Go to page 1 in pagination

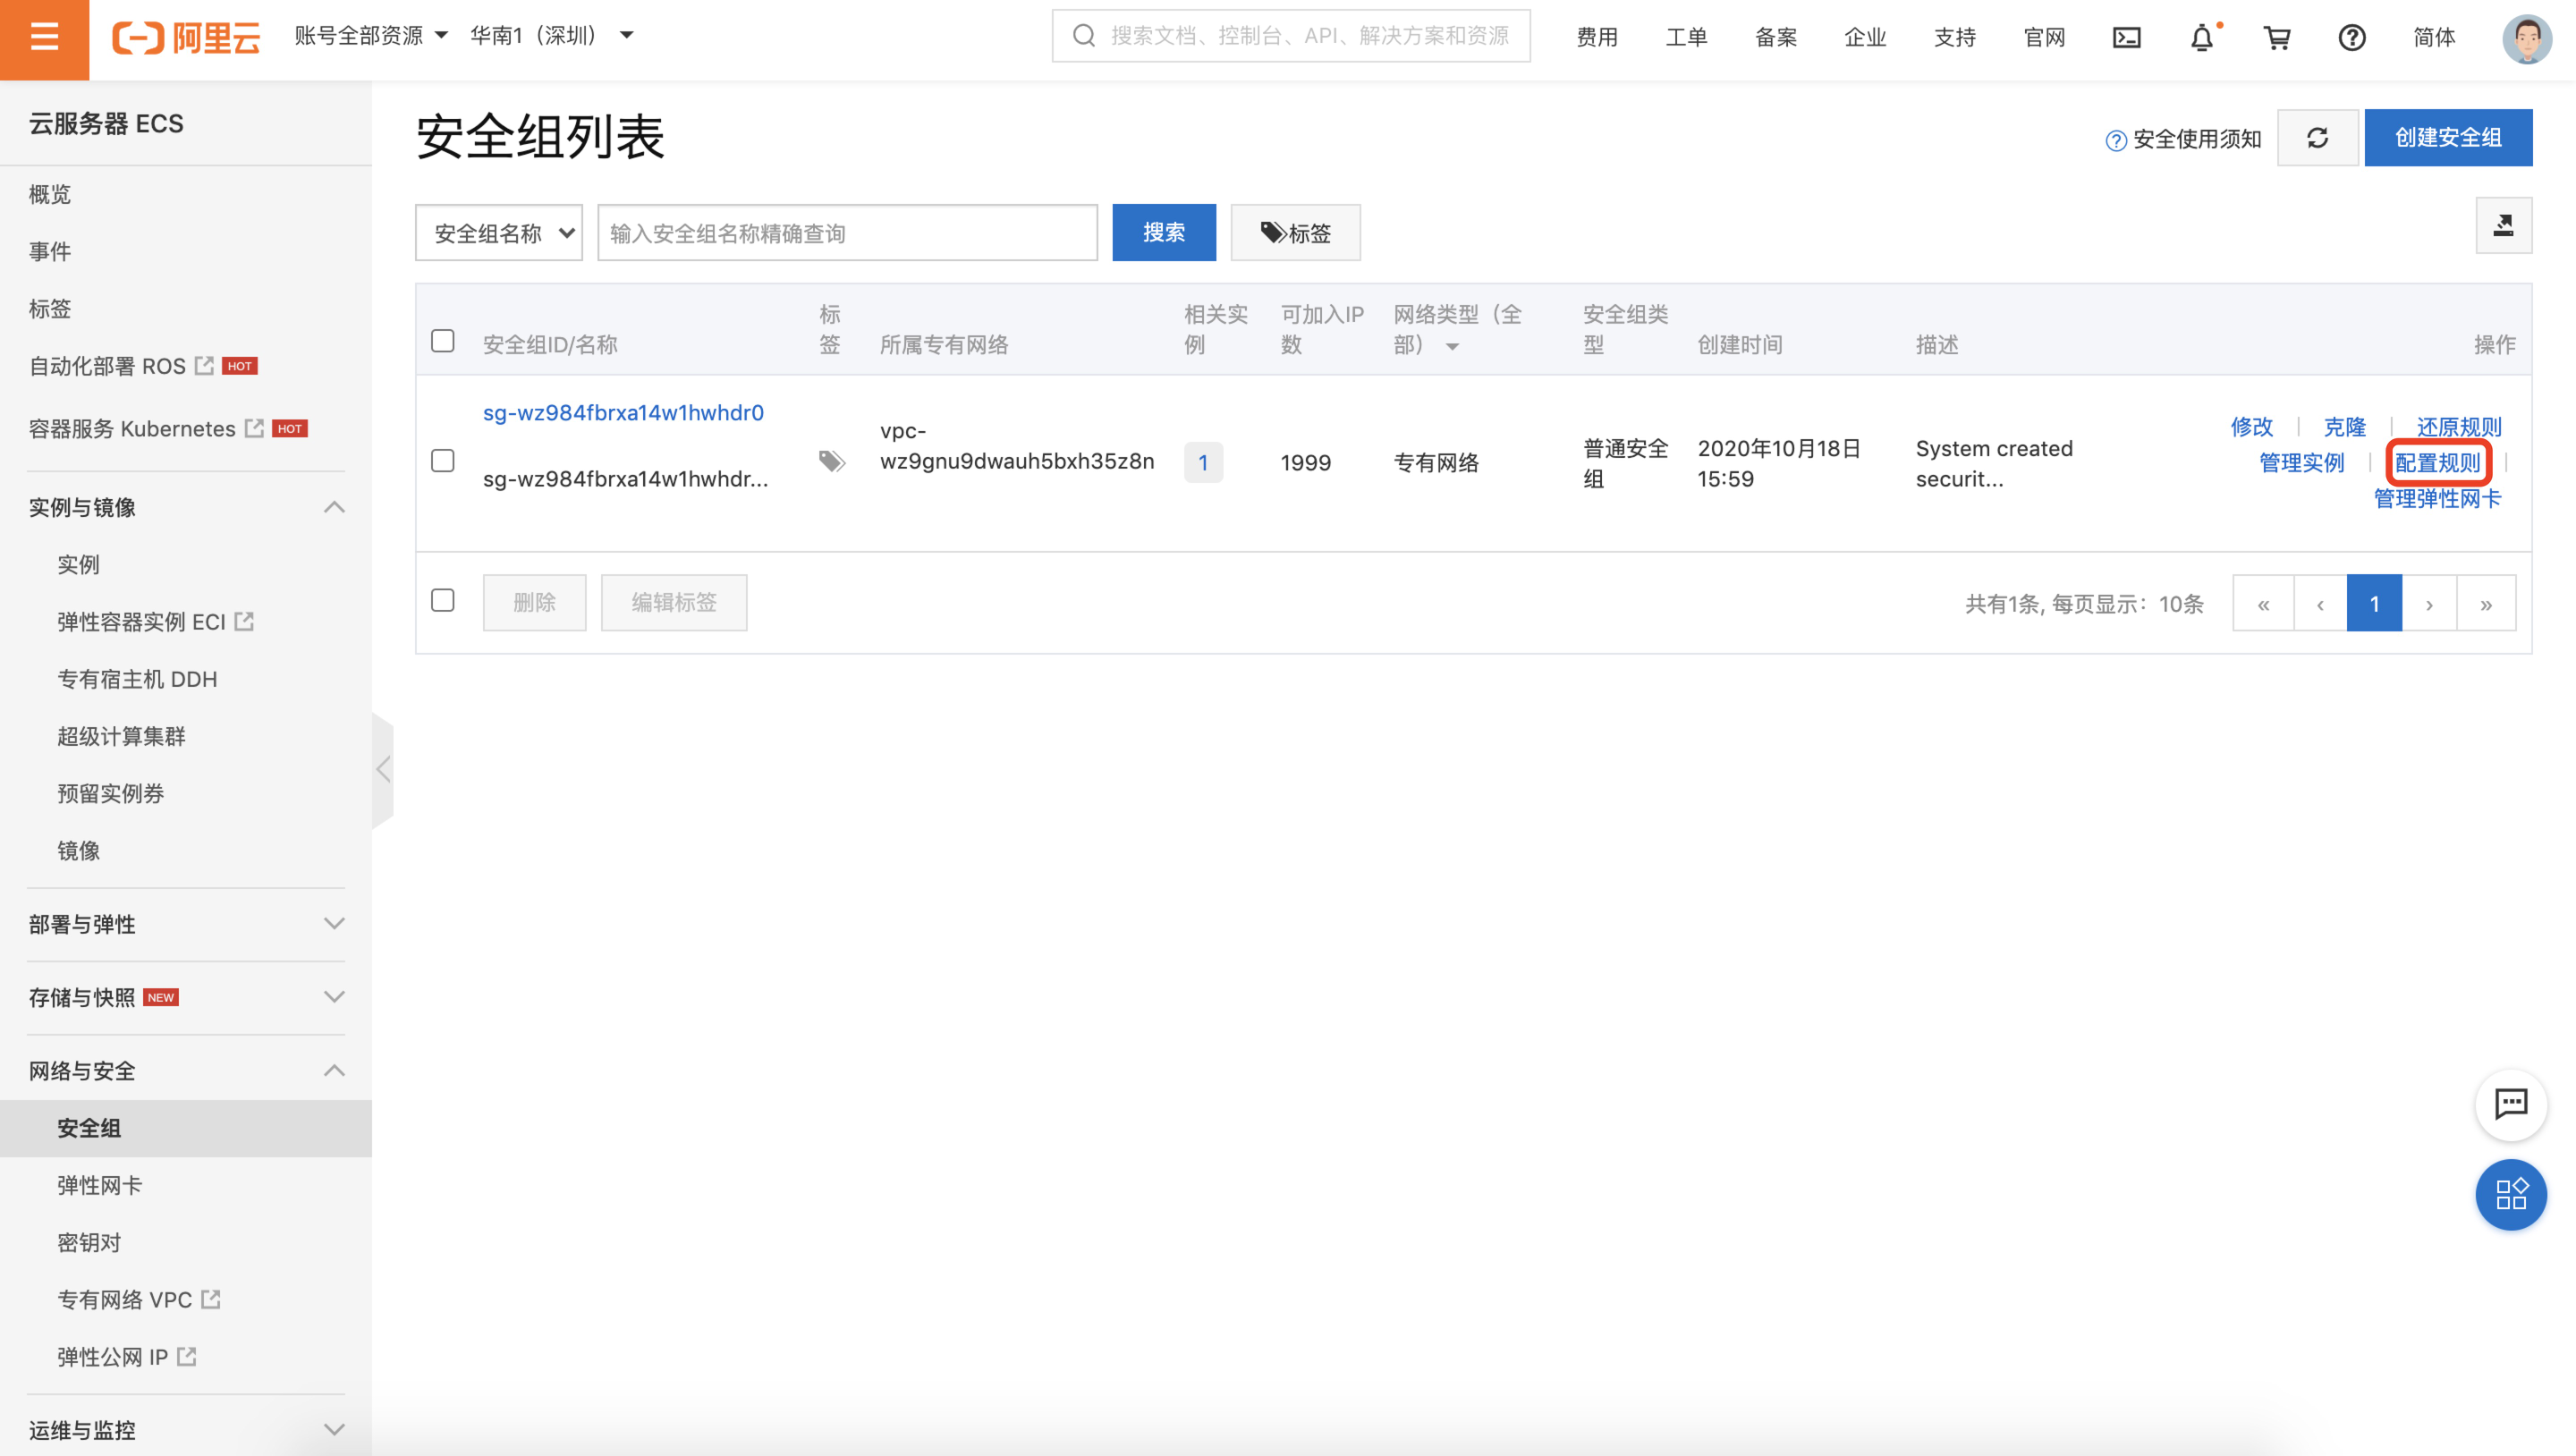(2374, 603)
